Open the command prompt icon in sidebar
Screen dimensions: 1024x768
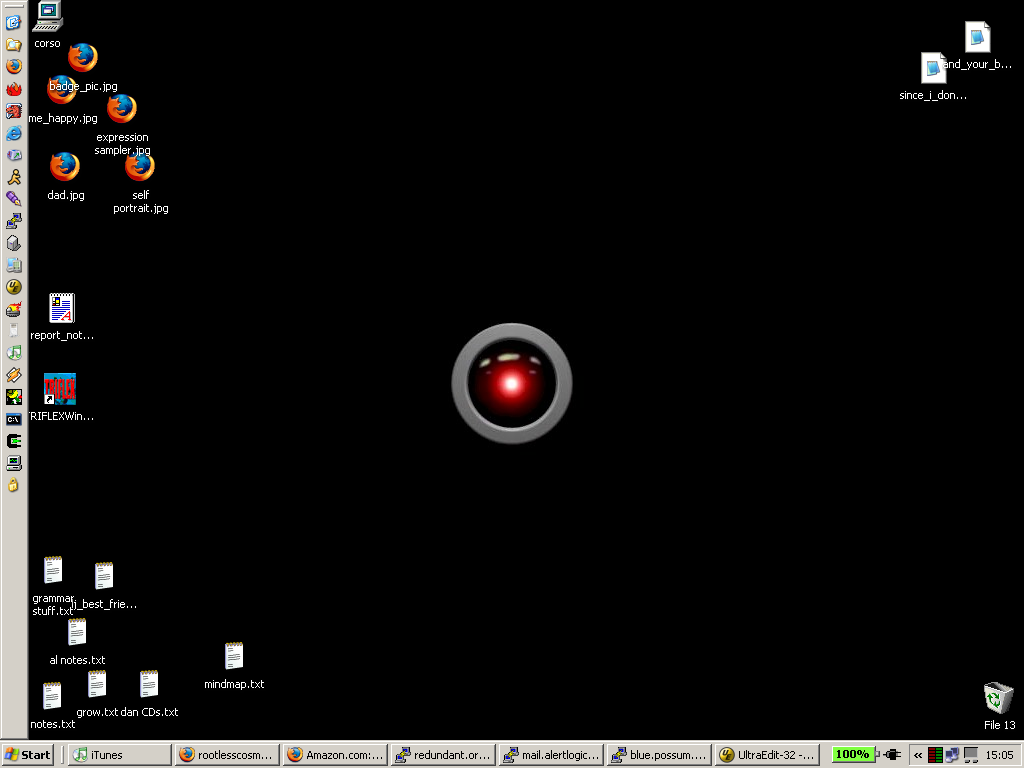point(14,419)
